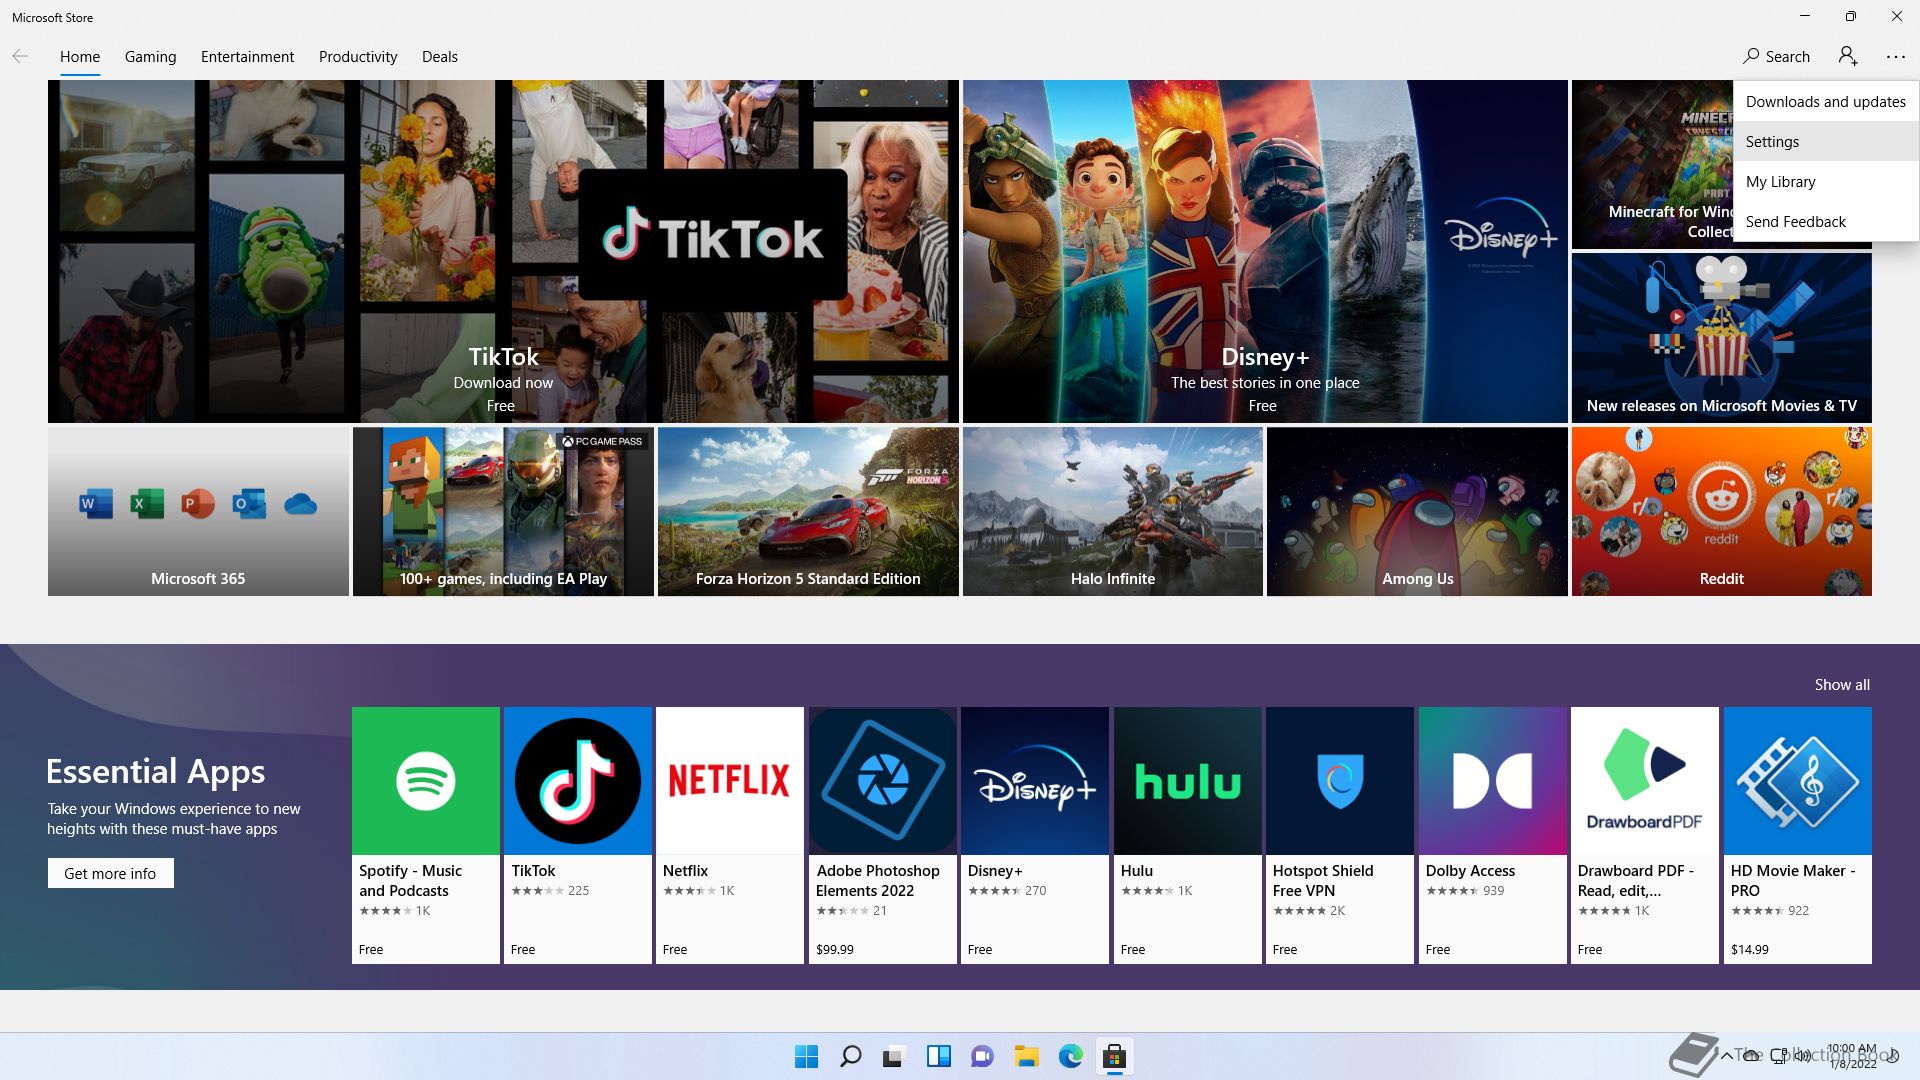Click the $99.99 price on Photoshop Elements
Image resolution: width=1920 pixels, height=1080 pixels.
835,949
